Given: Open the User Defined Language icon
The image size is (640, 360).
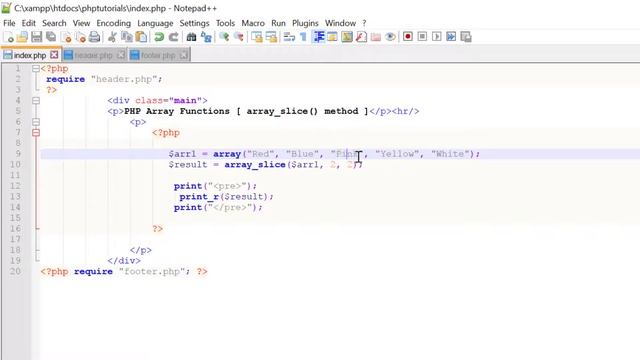Looking at the screenshot, I should (x=332, y=37).
